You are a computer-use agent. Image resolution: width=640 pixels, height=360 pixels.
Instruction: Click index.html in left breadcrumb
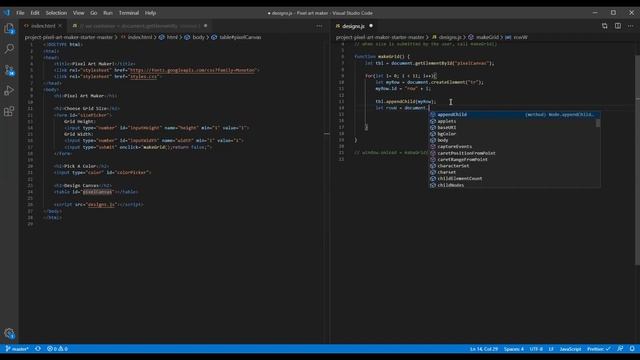click(x=140, y=37)
